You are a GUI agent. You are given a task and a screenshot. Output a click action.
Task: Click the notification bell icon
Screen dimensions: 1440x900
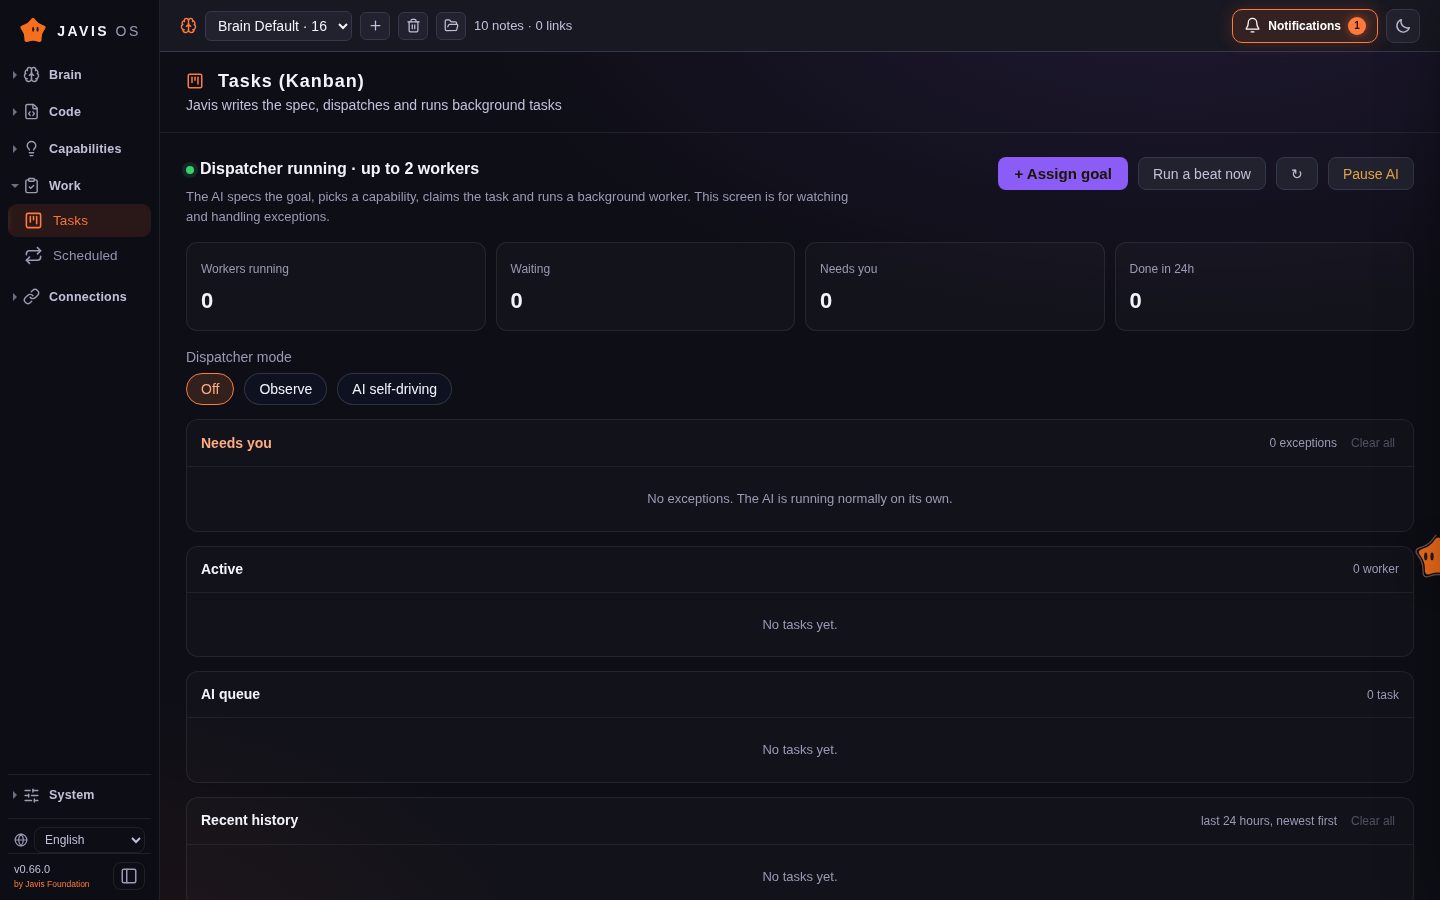(1252, 26)
